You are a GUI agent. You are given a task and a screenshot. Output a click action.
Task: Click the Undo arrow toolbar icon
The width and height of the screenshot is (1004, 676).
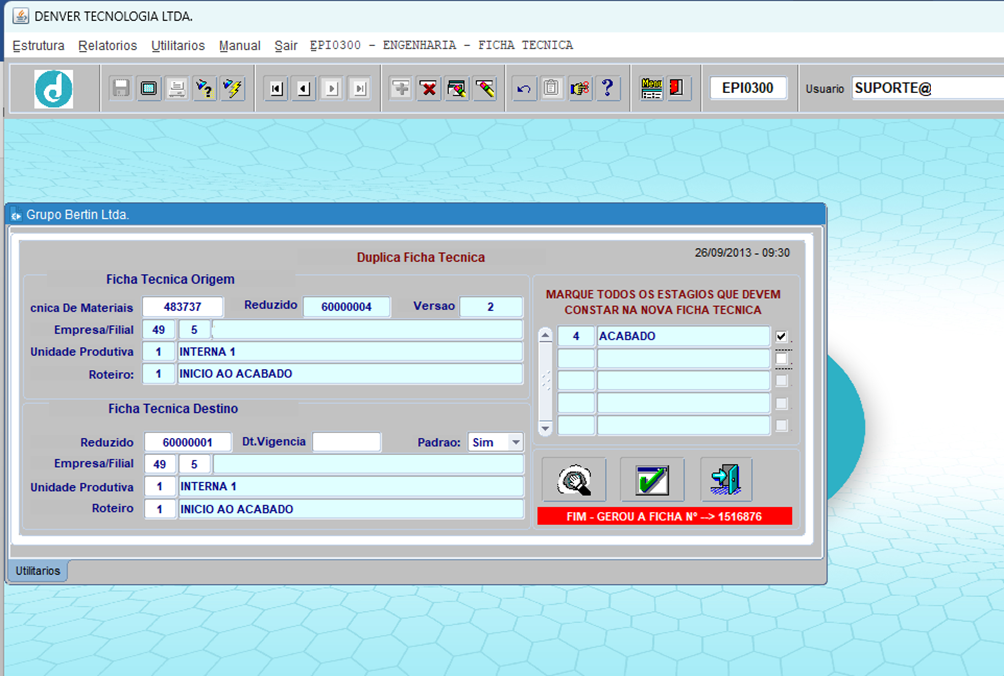pos(524,88)
